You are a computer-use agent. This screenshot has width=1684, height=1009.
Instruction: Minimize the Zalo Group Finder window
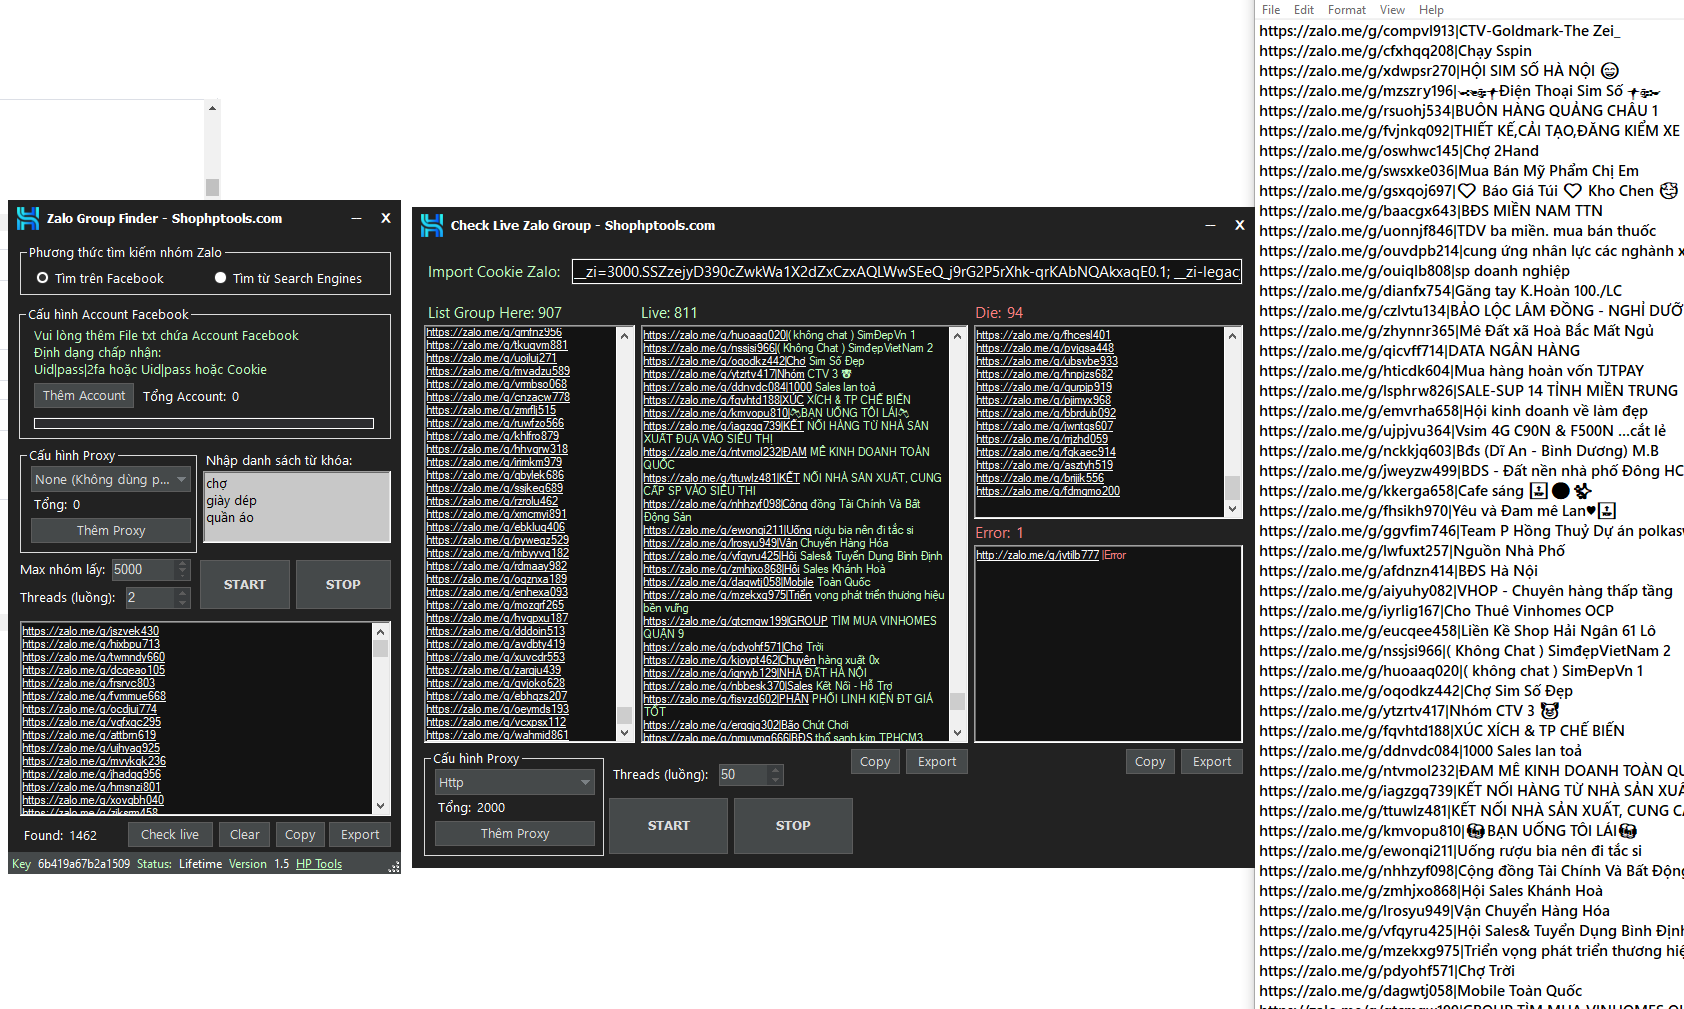pyautogui.click(x=356, y=218)
